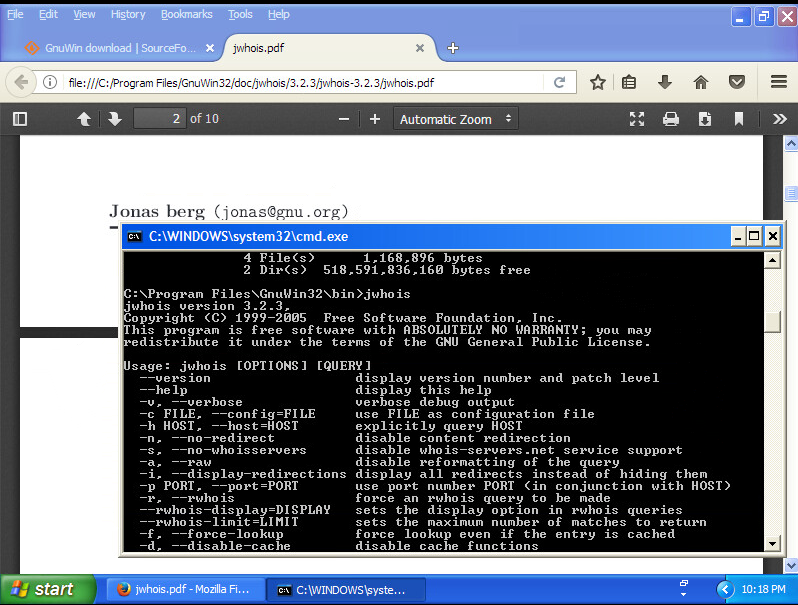
Task: Go to next PDF page
Action: click(x=115, y=119)
